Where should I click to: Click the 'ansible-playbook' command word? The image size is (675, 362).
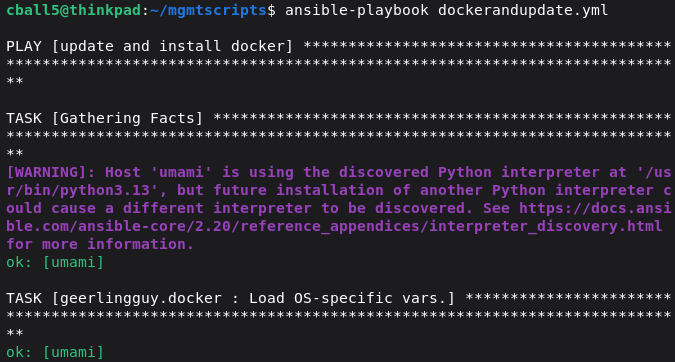[357, 10]
